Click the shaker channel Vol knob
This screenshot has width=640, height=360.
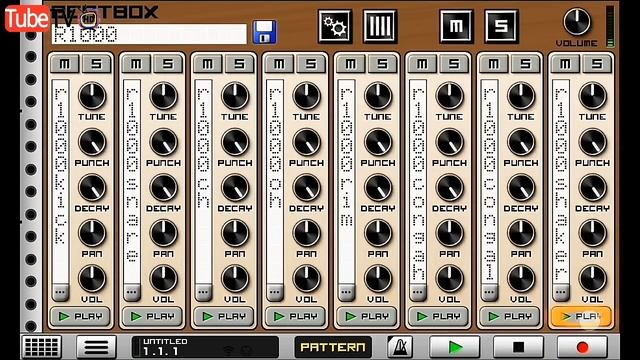pos(592,279)
